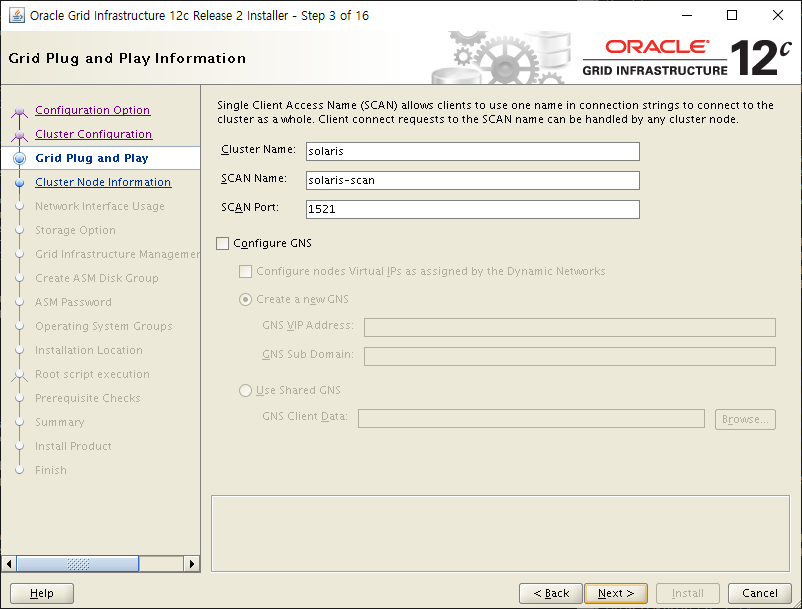The height and width of the screenshot is (609, 802).
Task: Click the Grid Infrastructure Management step text
Action: (117, 254)
